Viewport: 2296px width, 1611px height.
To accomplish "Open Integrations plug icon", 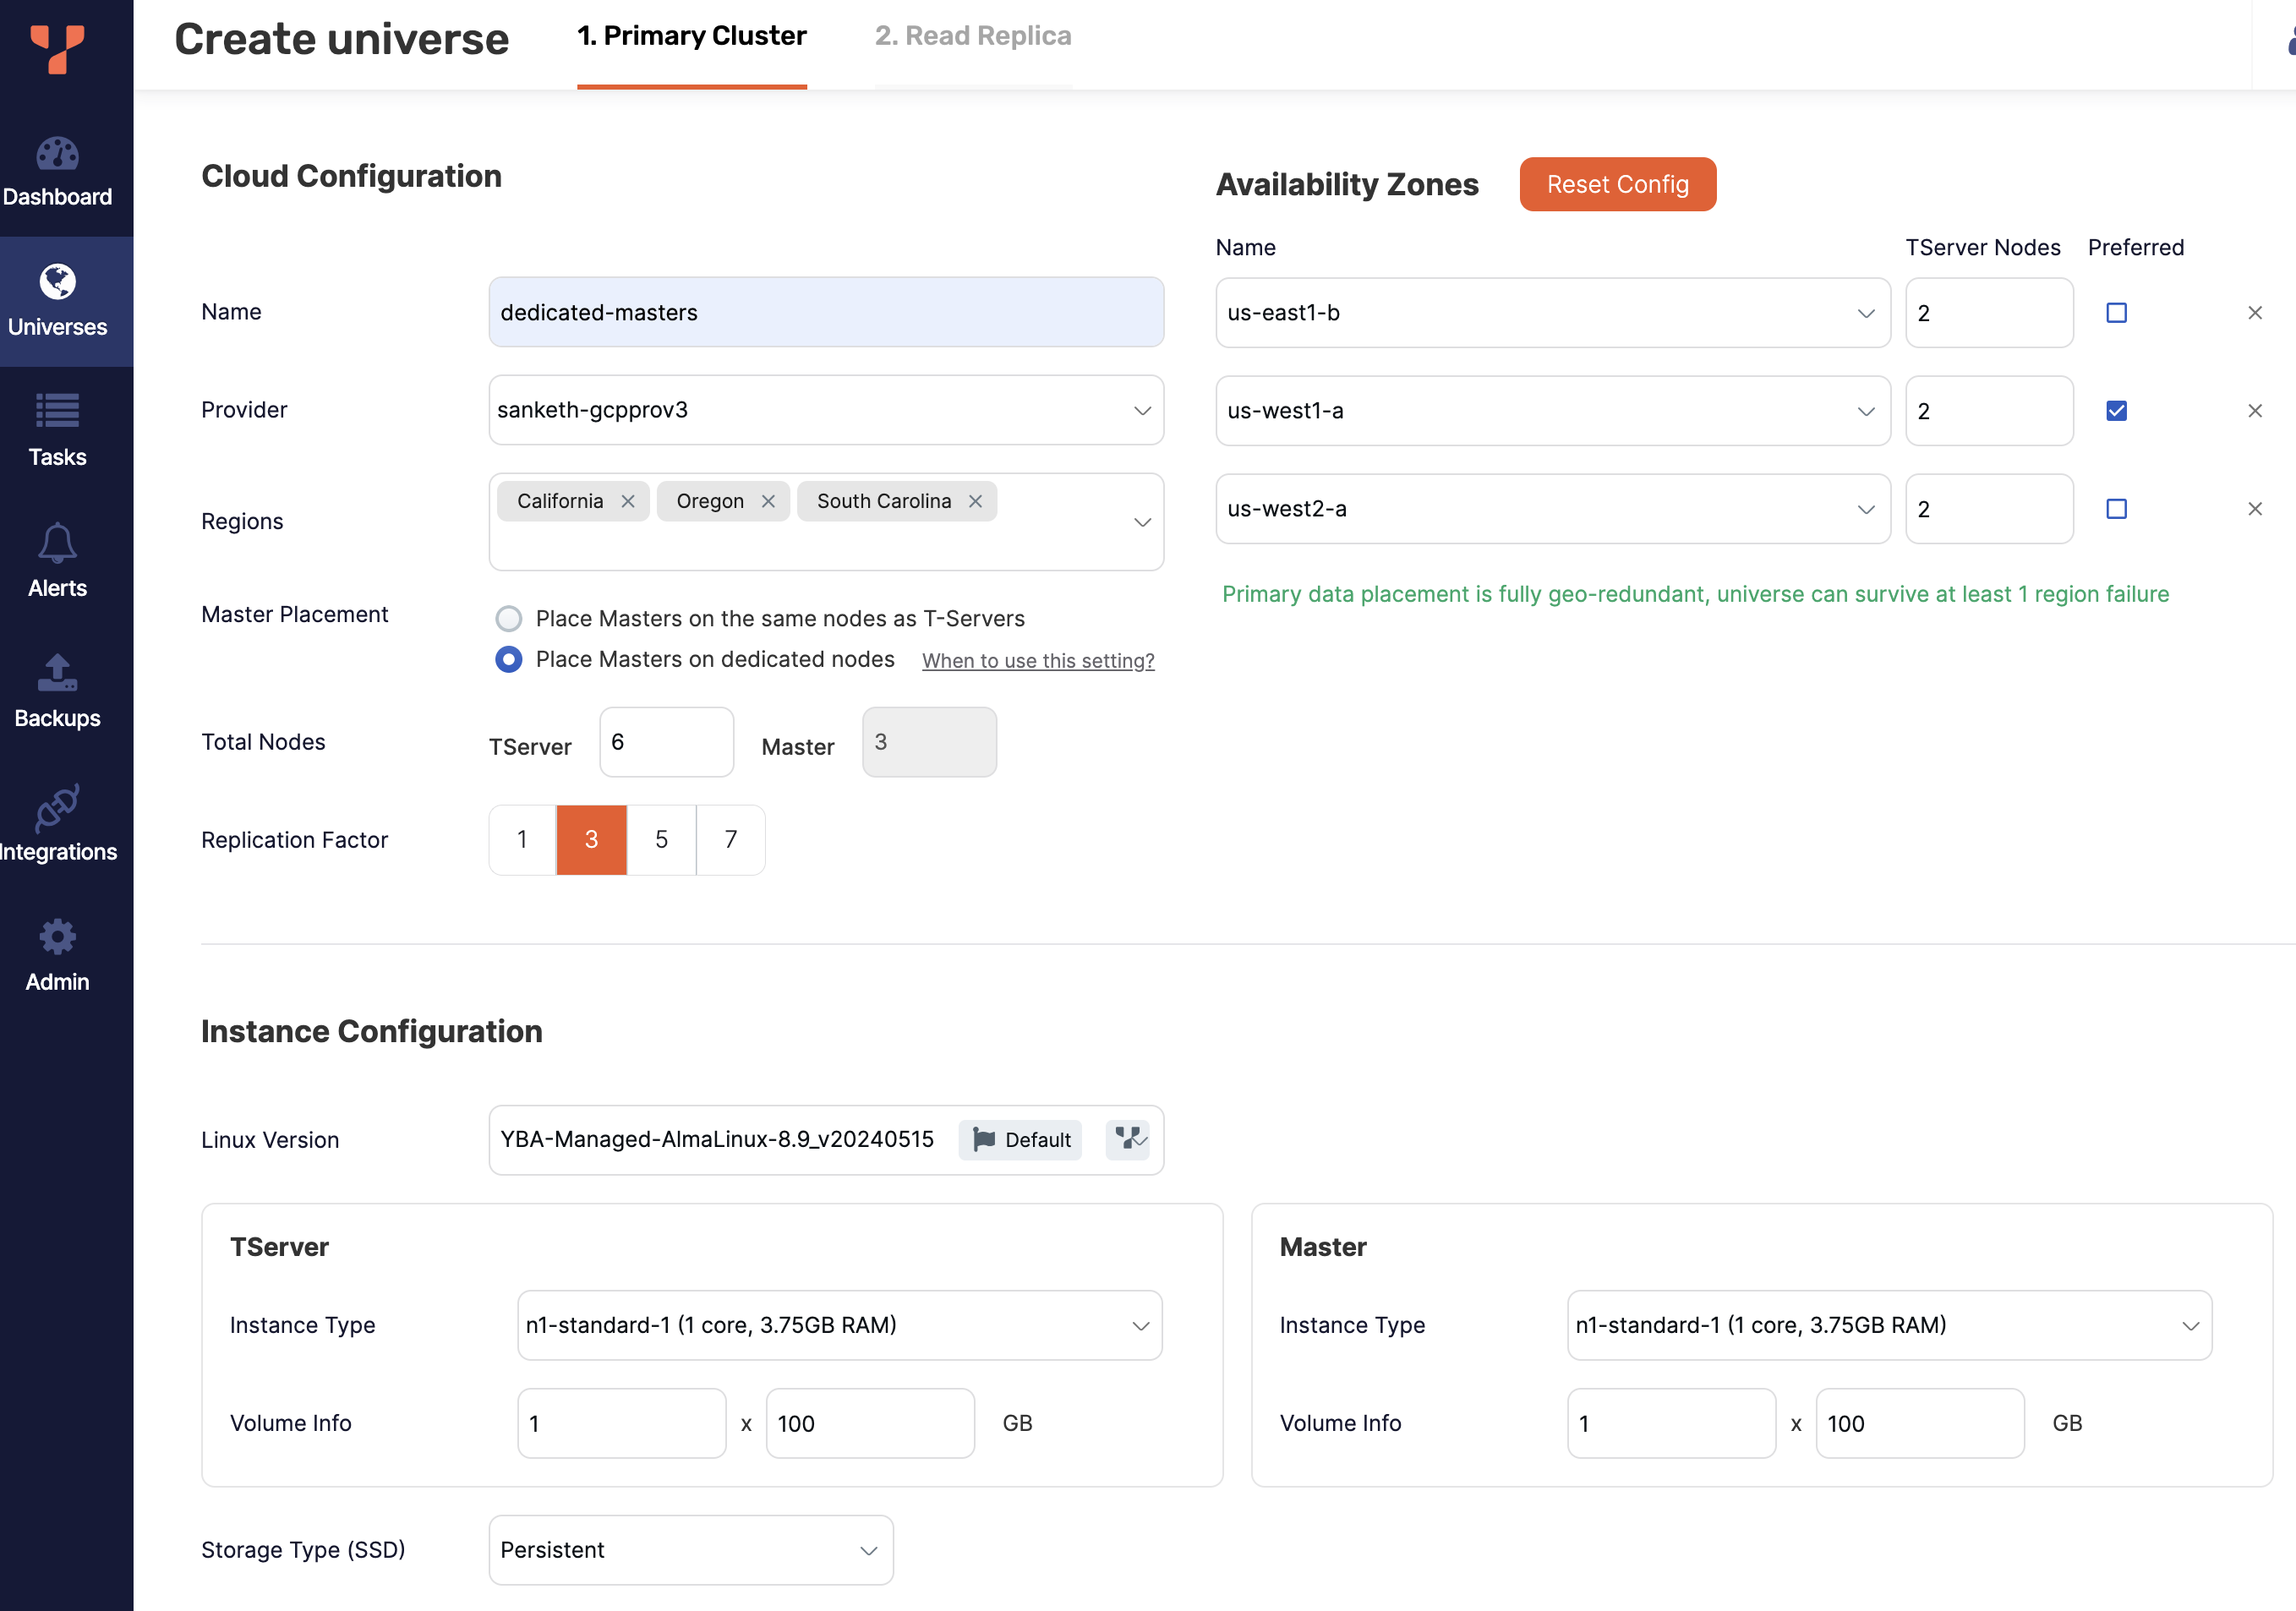I will [x=57, y=807].
